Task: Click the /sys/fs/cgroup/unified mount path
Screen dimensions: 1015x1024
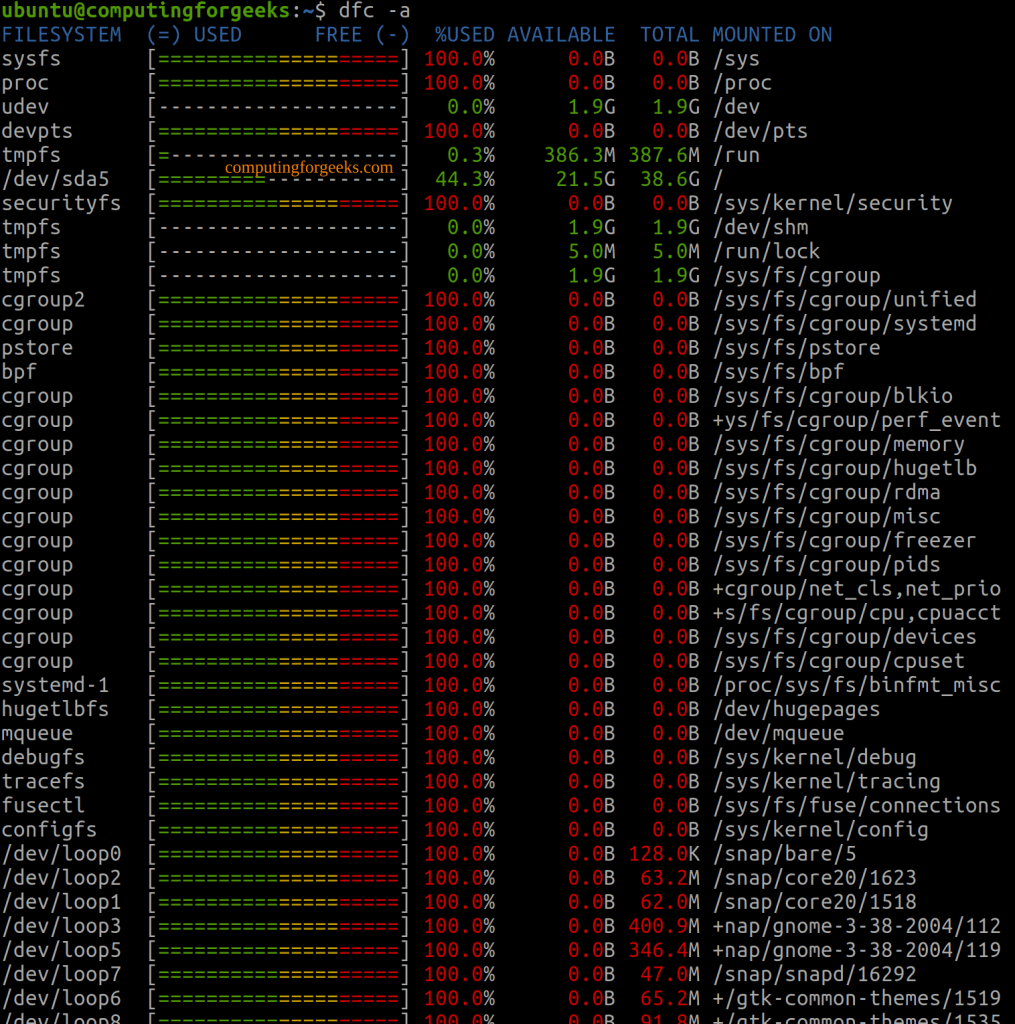Action: tap(845, 300)
